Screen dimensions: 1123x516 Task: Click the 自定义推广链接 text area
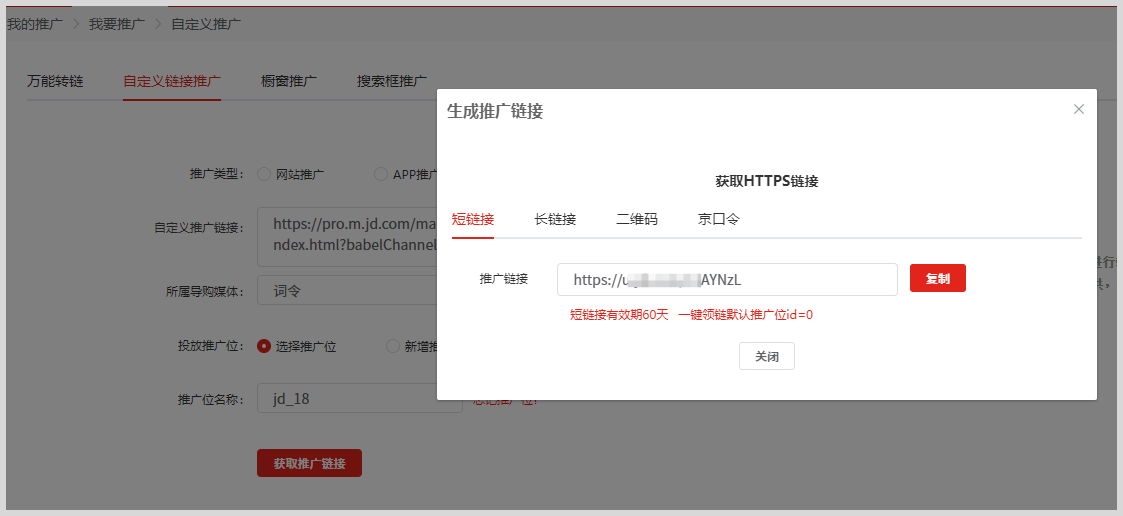pos(347,235)
